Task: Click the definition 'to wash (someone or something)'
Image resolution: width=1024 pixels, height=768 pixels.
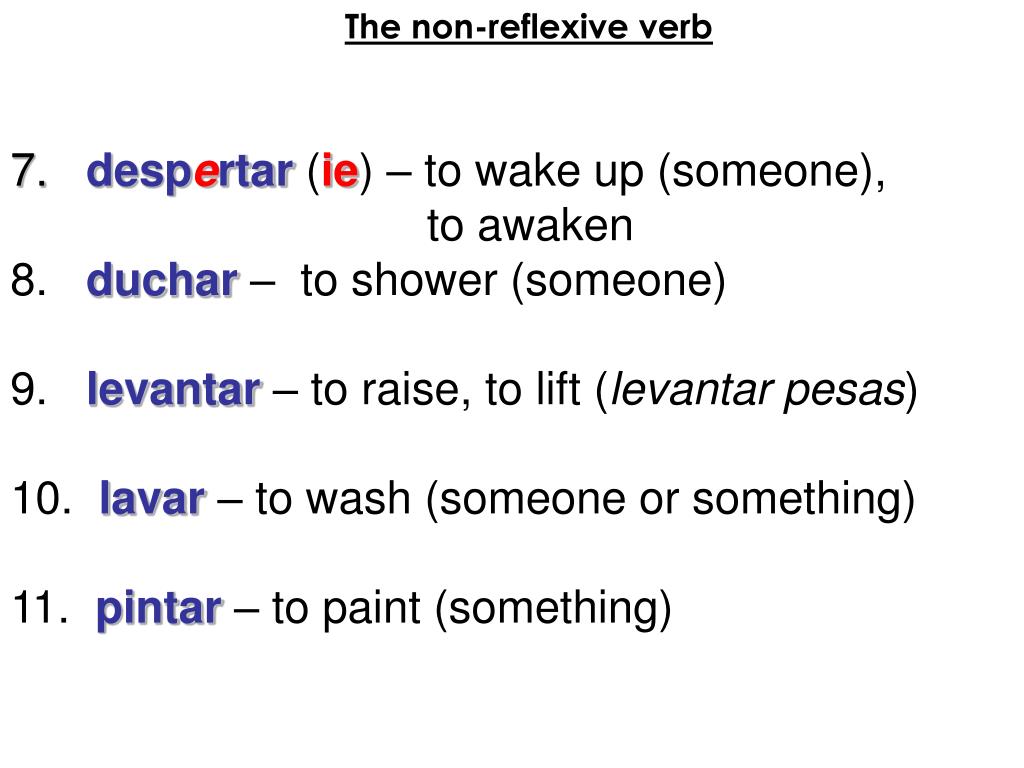Action: 585,500
